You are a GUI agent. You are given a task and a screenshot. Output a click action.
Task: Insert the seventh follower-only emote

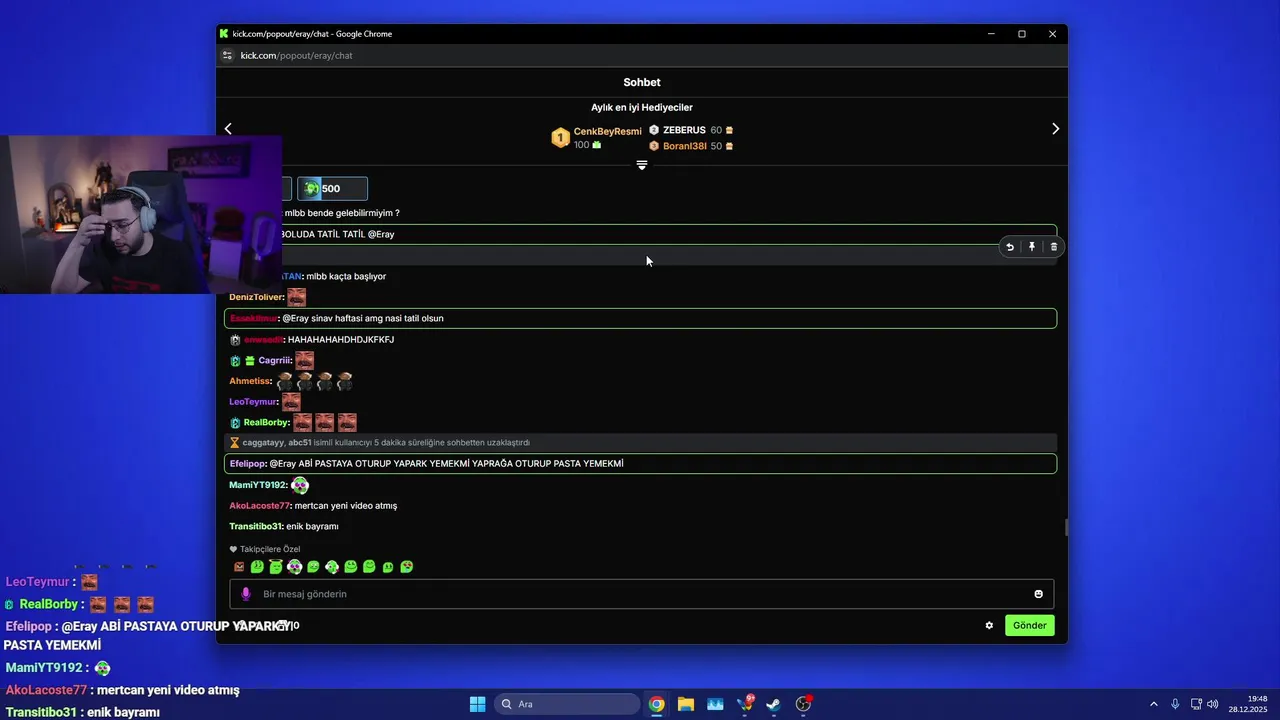point(351,567)
